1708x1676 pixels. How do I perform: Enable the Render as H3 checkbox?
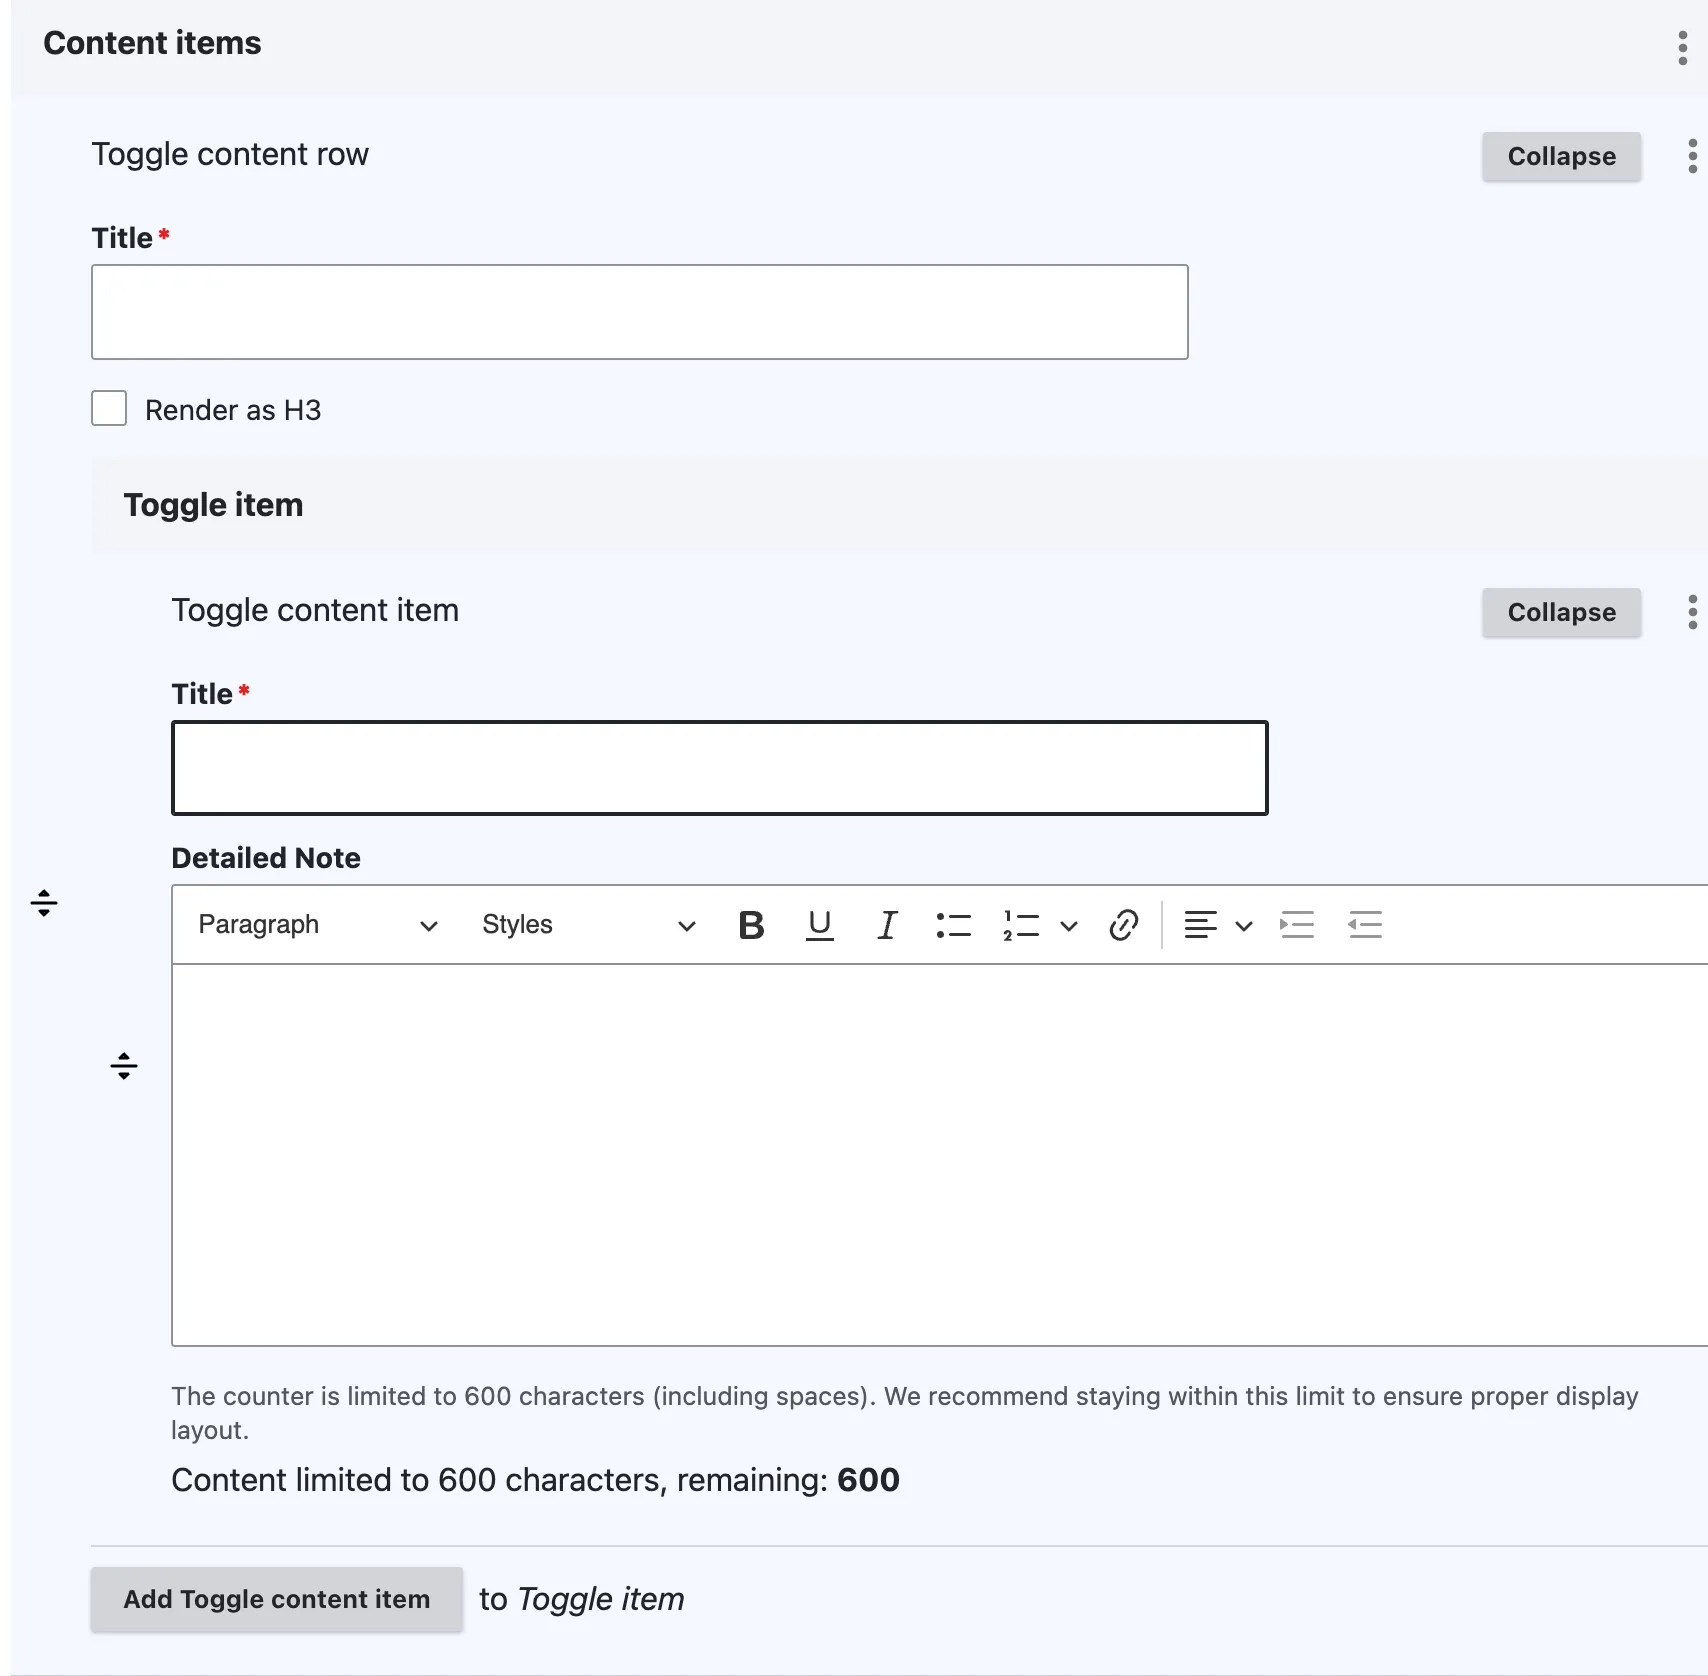(x=109, y=408)
